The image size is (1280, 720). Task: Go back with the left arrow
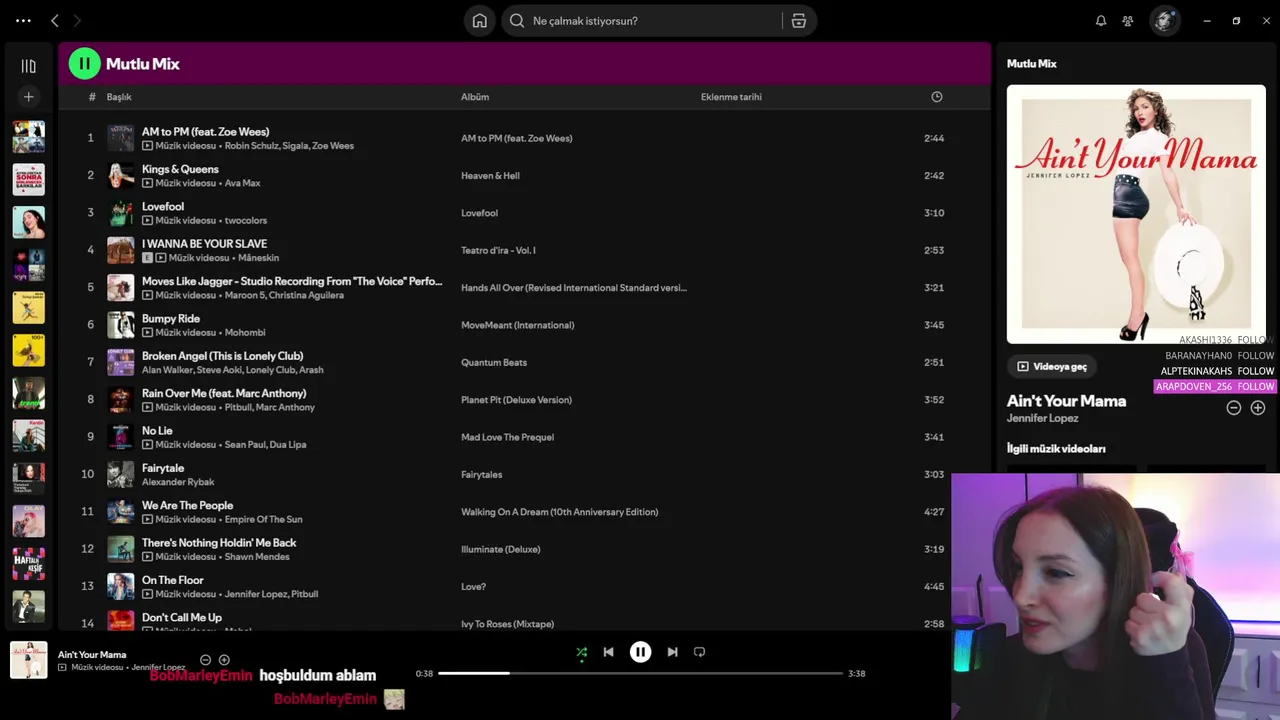click(55, 20)
